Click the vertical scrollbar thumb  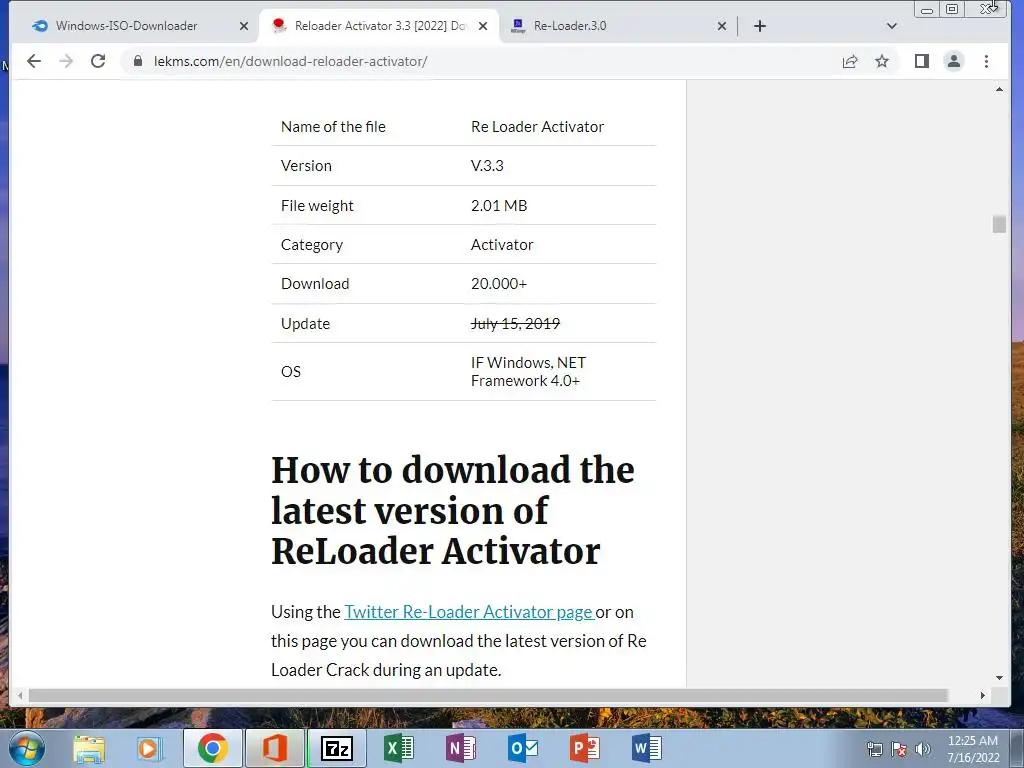[999, 224]
